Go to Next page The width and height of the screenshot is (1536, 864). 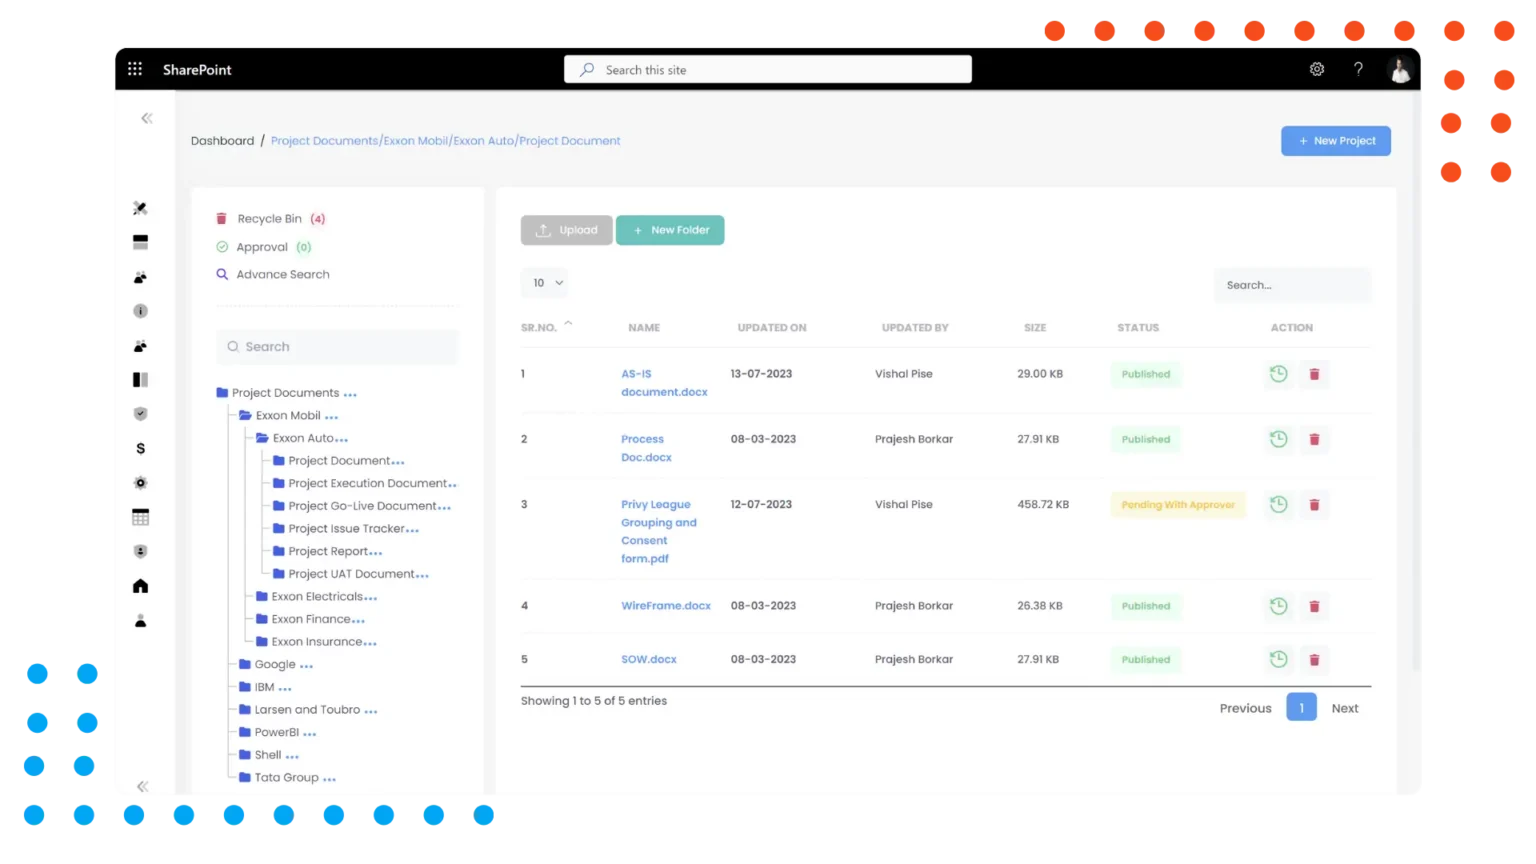tap(1345, 708)
